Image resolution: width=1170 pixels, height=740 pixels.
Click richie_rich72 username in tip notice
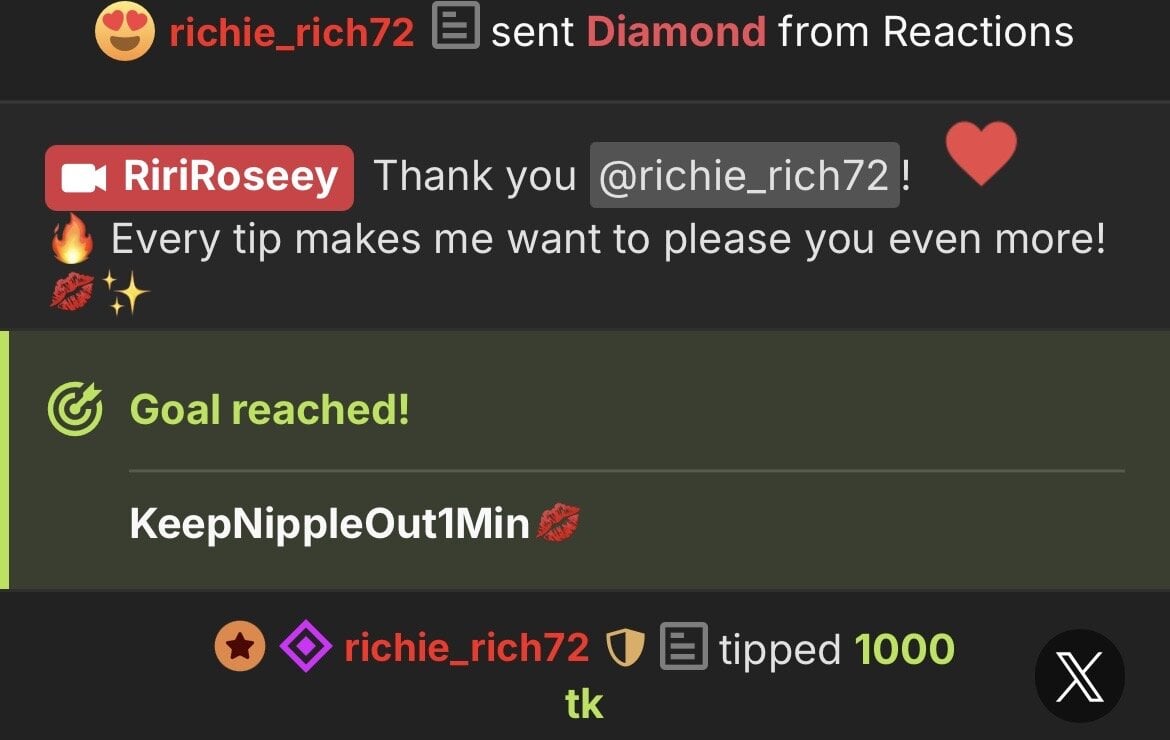466,648
